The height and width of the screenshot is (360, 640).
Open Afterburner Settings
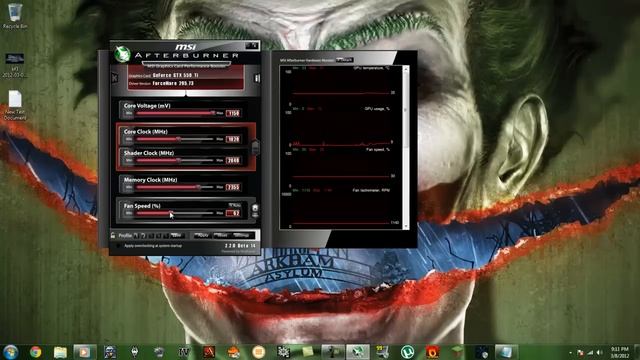242,236
